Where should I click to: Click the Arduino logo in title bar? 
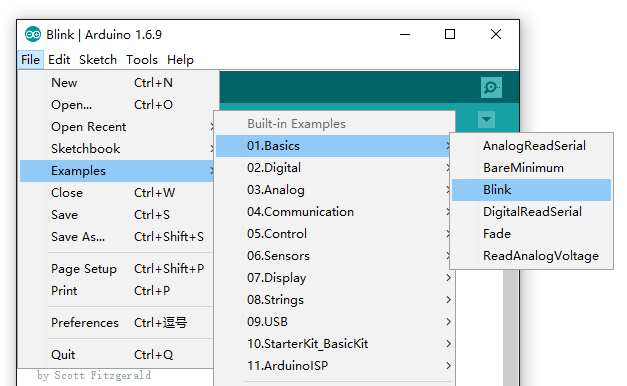33,34
